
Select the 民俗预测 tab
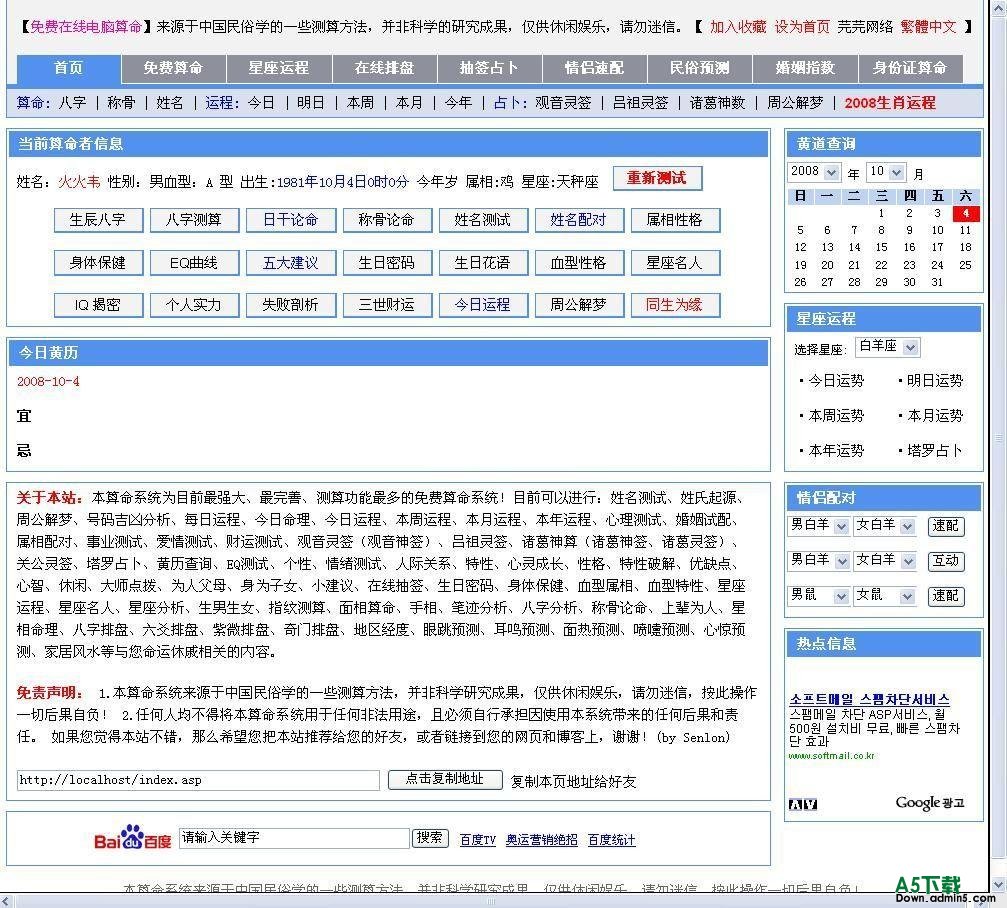click(700, 69)
